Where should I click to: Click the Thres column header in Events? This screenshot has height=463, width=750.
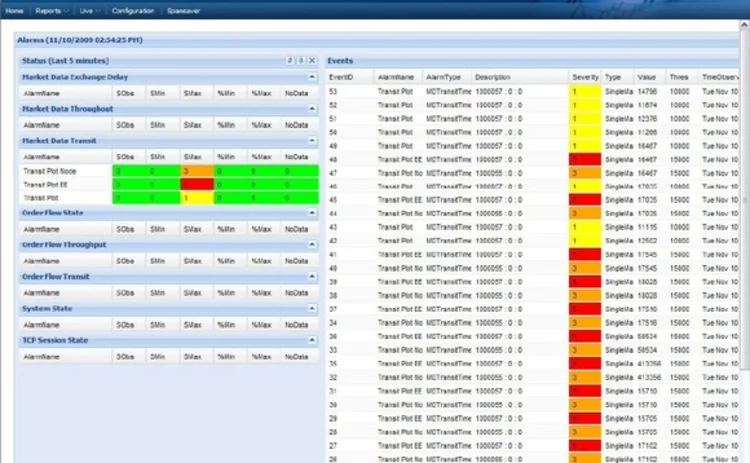[682, 77]
